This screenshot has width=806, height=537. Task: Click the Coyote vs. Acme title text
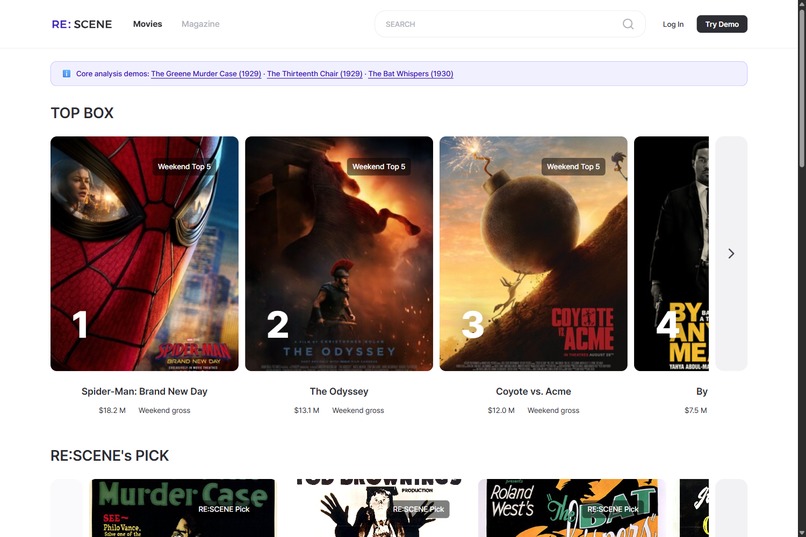pos(533,392)
